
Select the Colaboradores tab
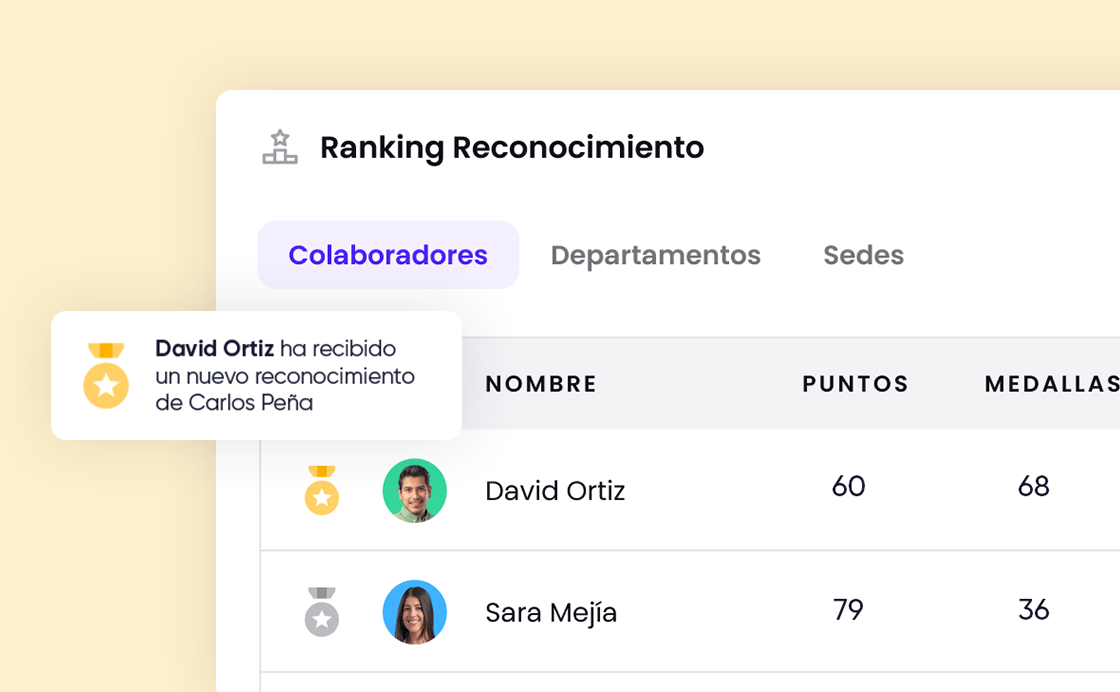click(388, 255)
